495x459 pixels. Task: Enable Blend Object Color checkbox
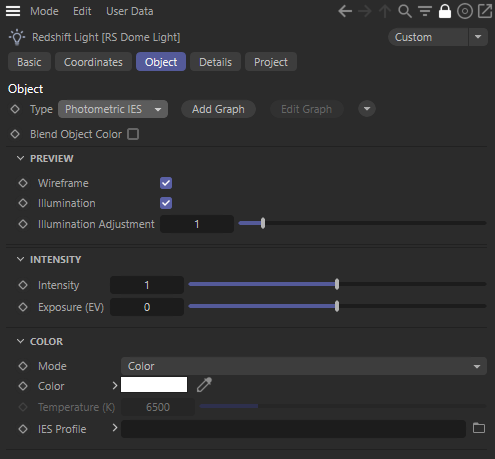click(x=133, y=134)
